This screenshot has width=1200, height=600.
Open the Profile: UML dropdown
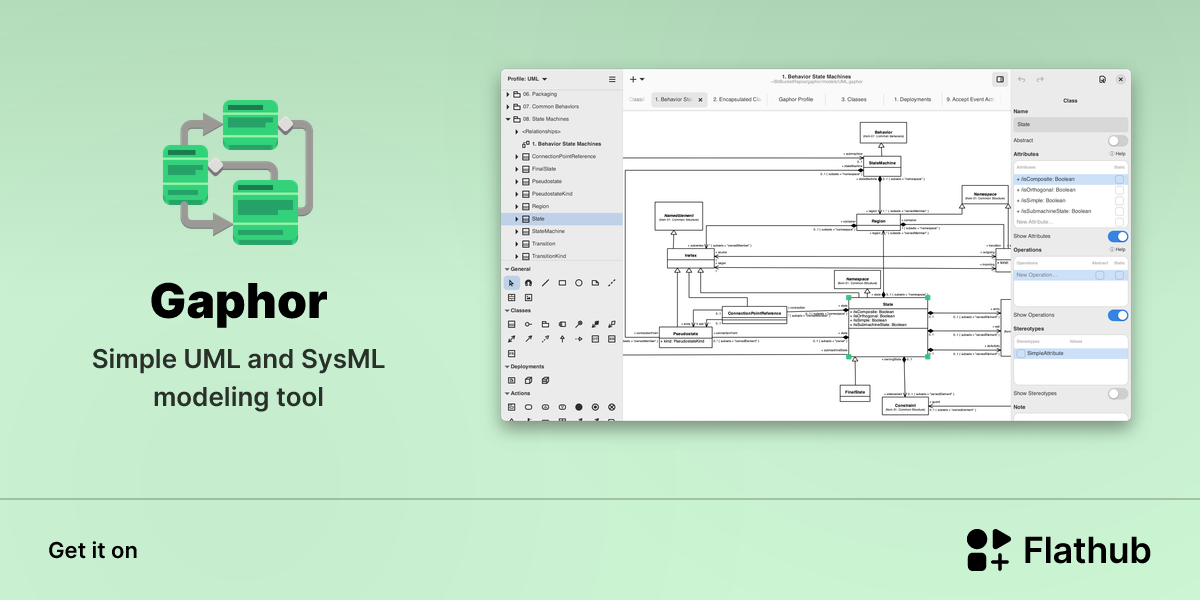527,79
